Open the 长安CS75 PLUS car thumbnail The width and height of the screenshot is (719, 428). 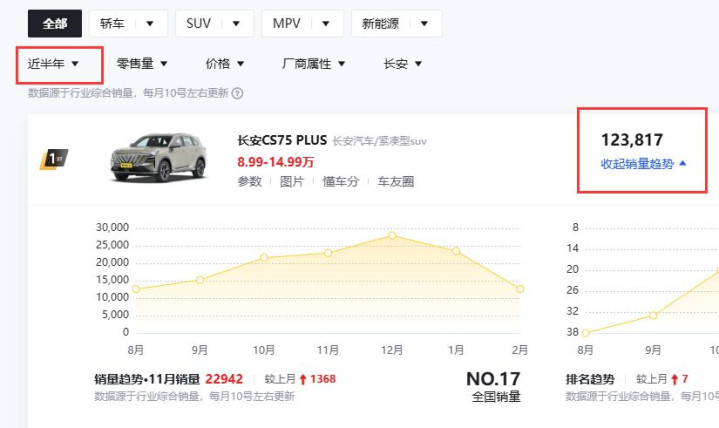[158, 157]
